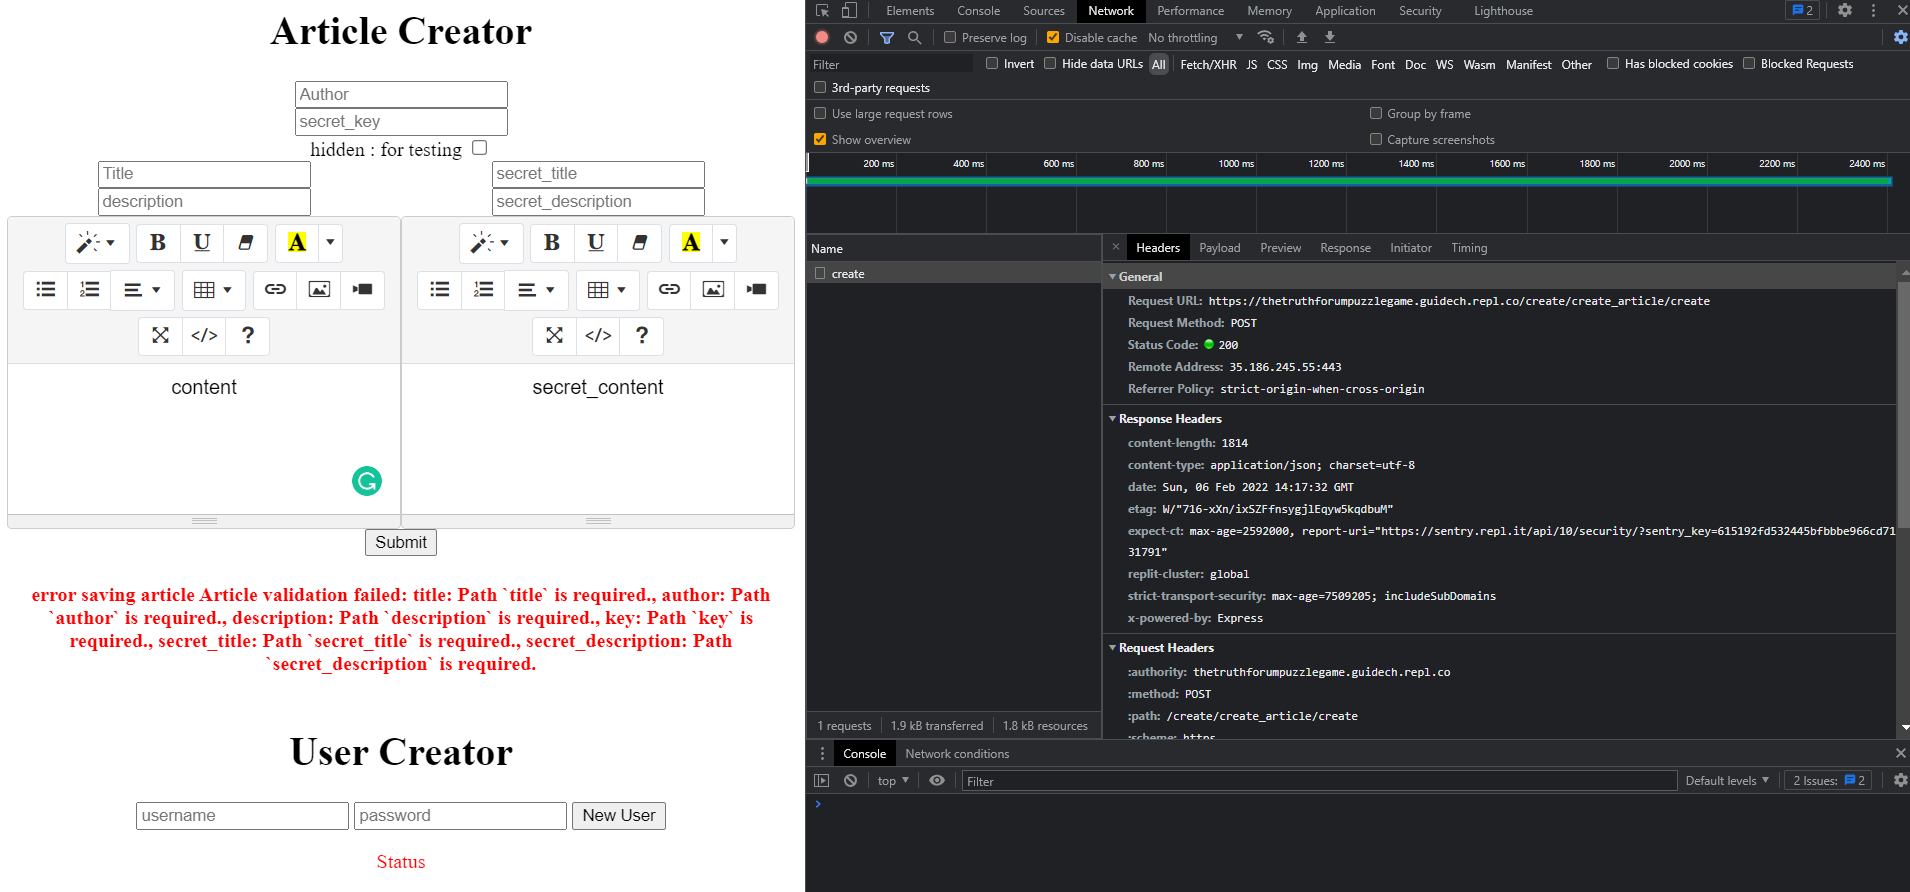Click highlight color A in secret_content editor
Image resolution: width=1910 pixels, height=892 pixels.
(691, 243)
